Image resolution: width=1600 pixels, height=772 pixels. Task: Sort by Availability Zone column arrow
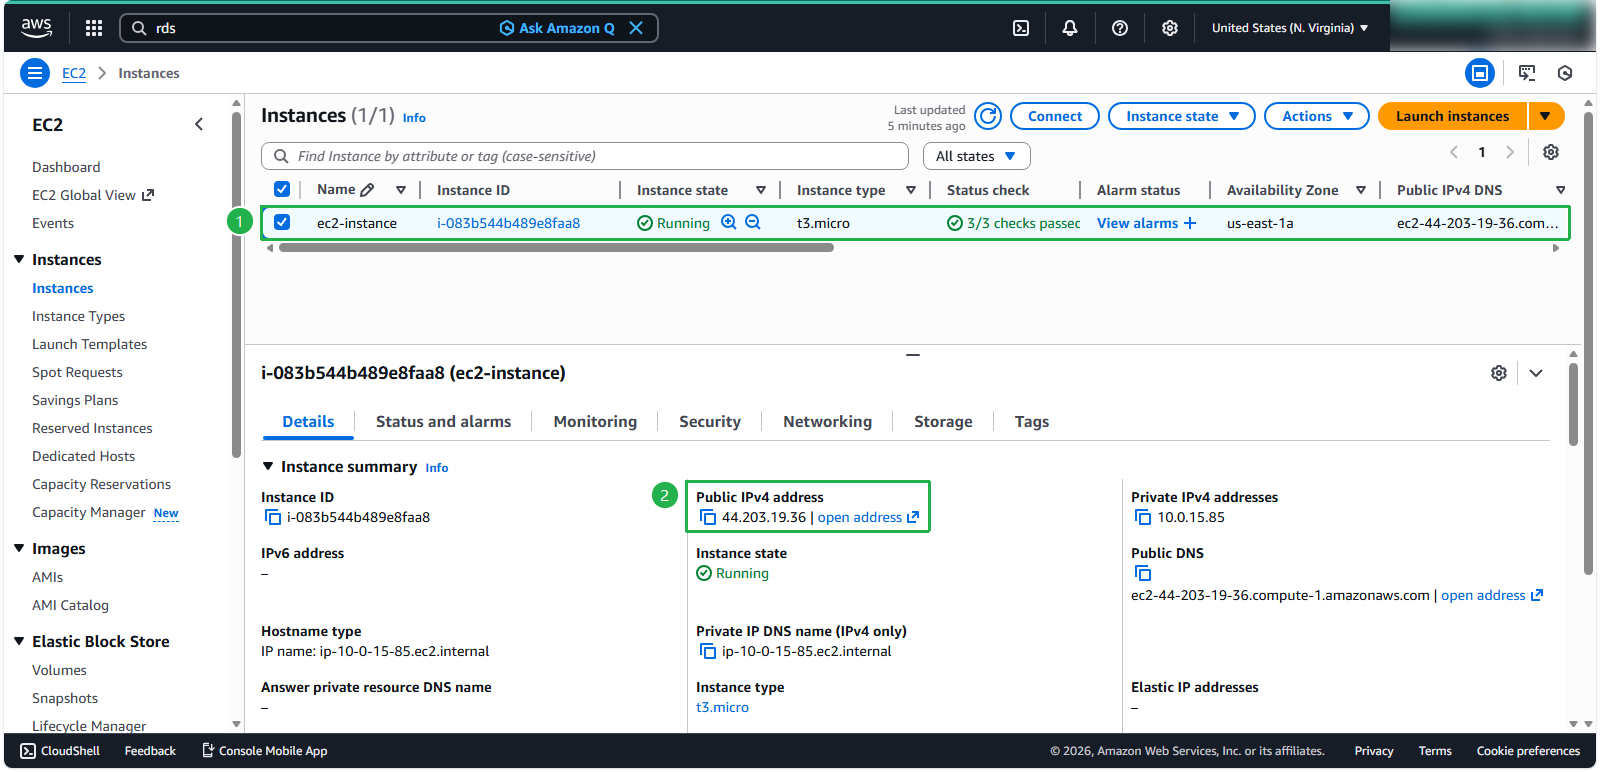coord(1361,190)
